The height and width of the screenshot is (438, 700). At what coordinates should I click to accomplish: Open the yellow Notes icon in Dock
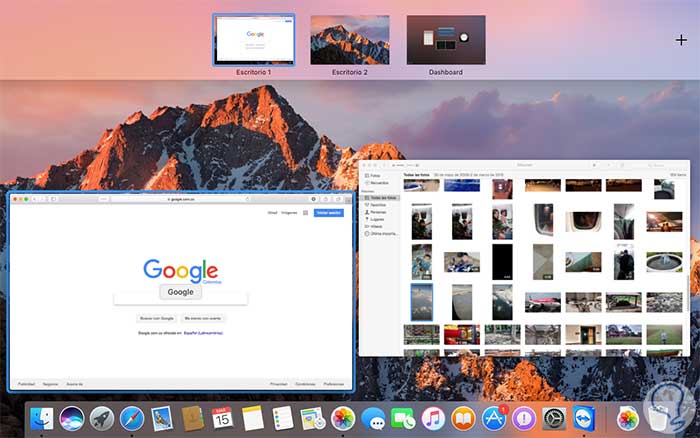tap(253, 419)
